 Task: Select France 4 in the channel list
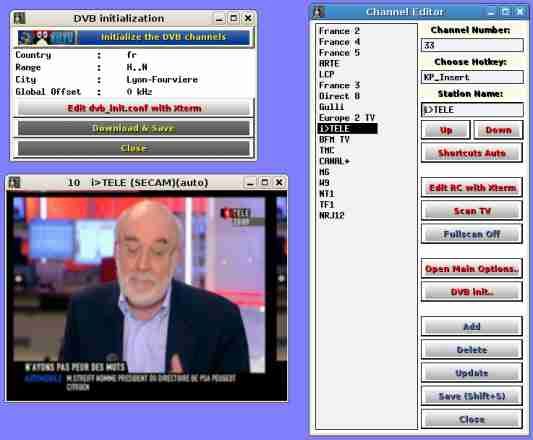coord(339,42)
